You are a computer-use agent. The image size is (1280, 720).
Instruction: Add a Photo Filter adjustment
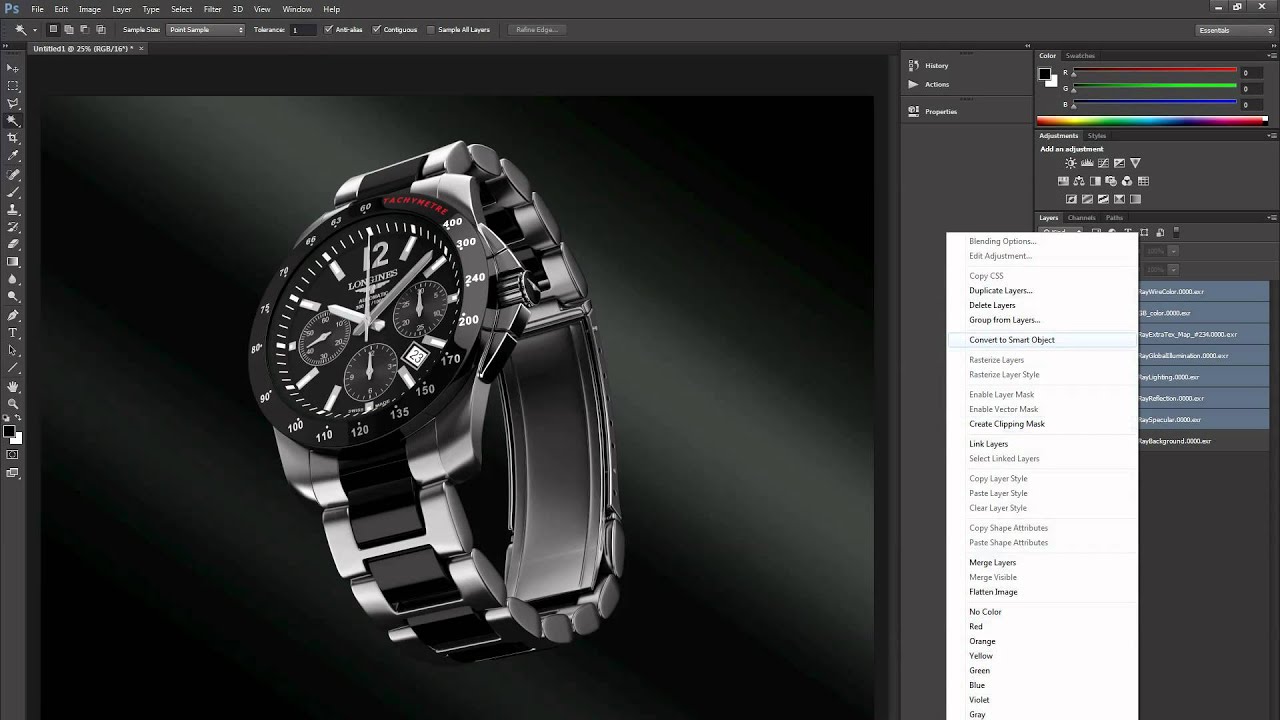click(x=1111, y=181)
